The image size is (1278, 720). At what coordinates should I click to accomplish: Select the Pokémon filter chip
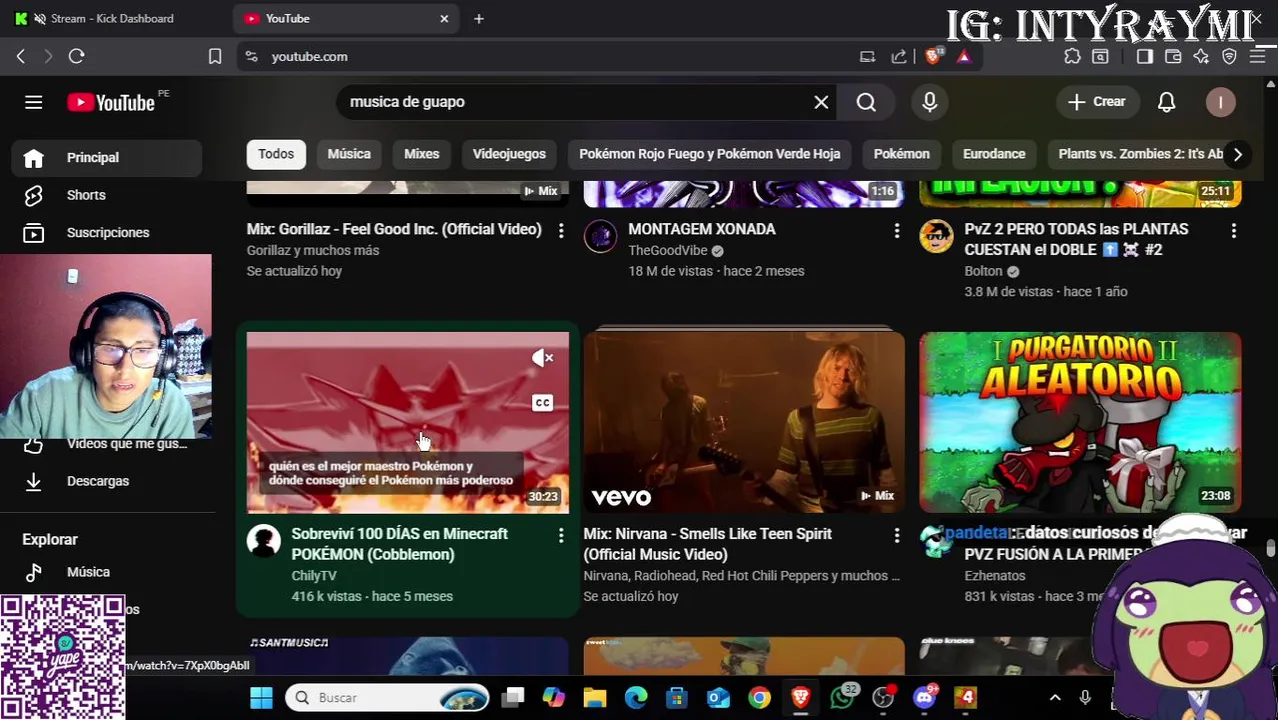pyautogui.click(x=901, y=154)
